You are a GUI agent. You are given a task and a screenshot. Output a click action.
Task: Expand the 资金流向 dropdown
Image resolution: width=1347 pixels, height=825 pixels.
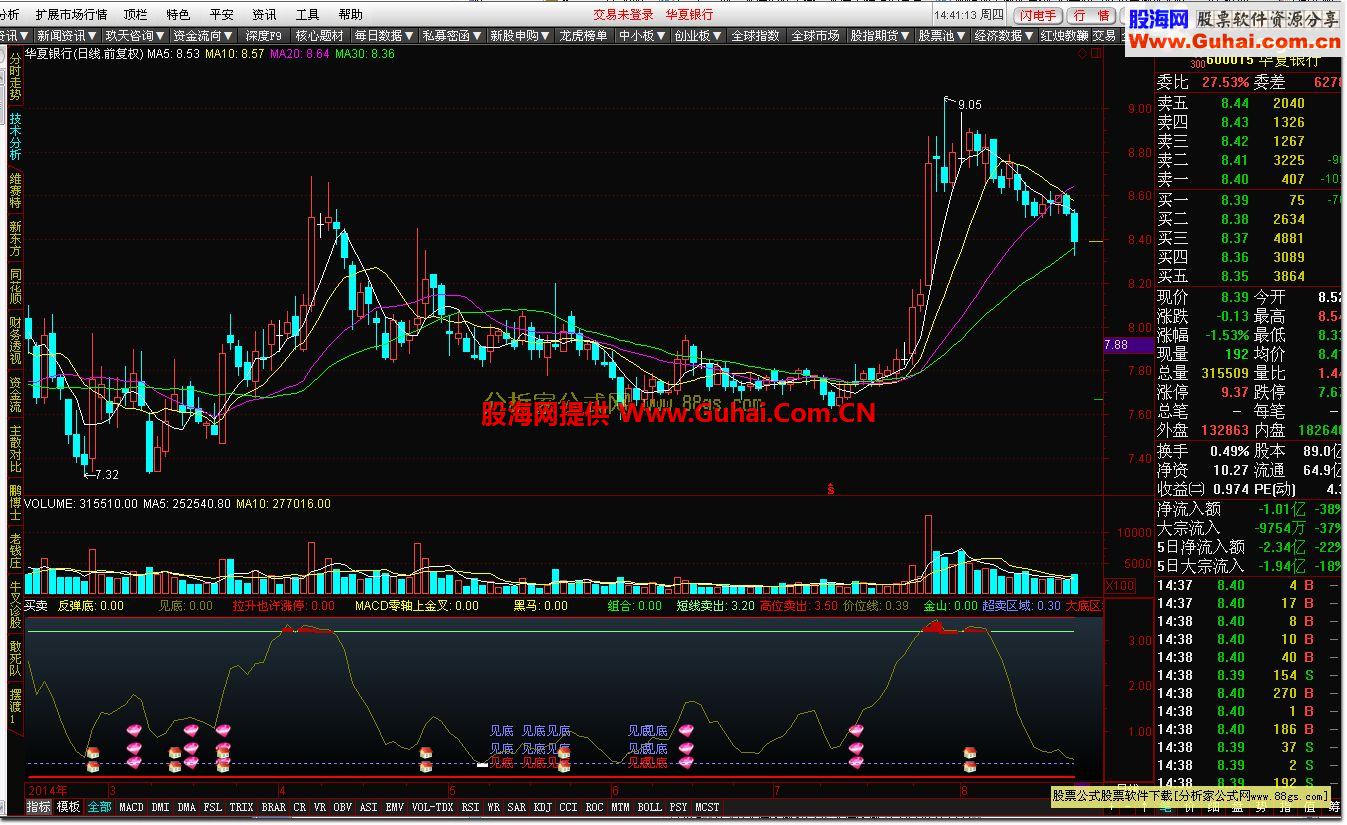[203, 35]
